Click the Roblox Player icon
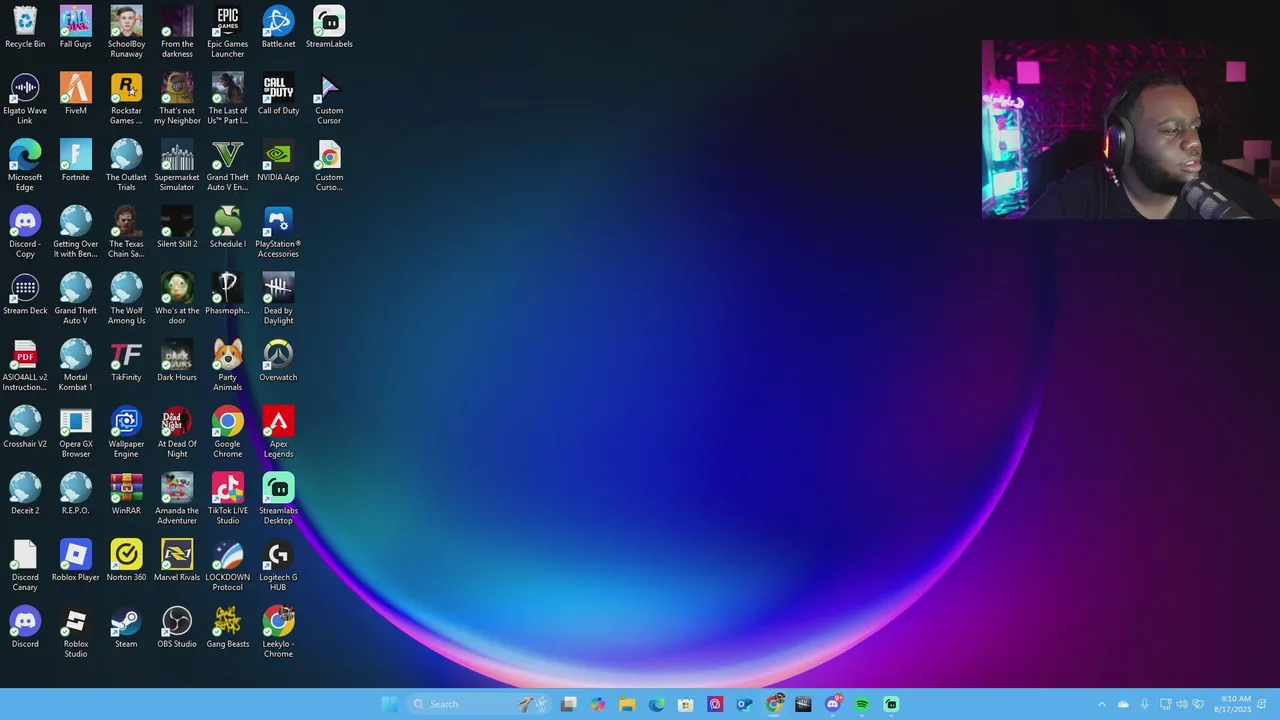This screenshot has height=720, width=1280. tap(76, 561)
